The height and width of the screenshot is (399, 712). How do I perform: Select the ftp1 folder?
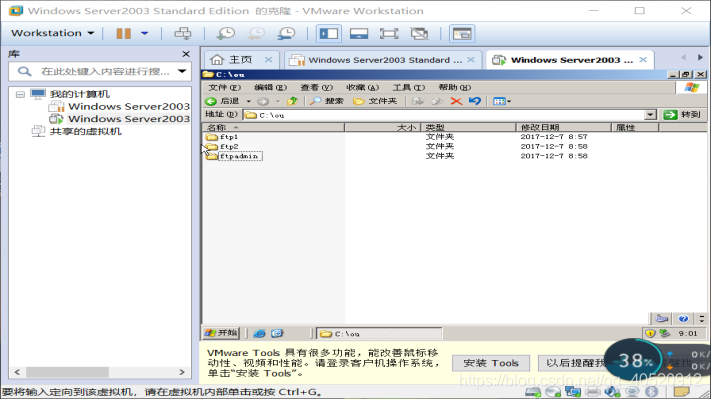pyautogui.click(x=222, y=137)
